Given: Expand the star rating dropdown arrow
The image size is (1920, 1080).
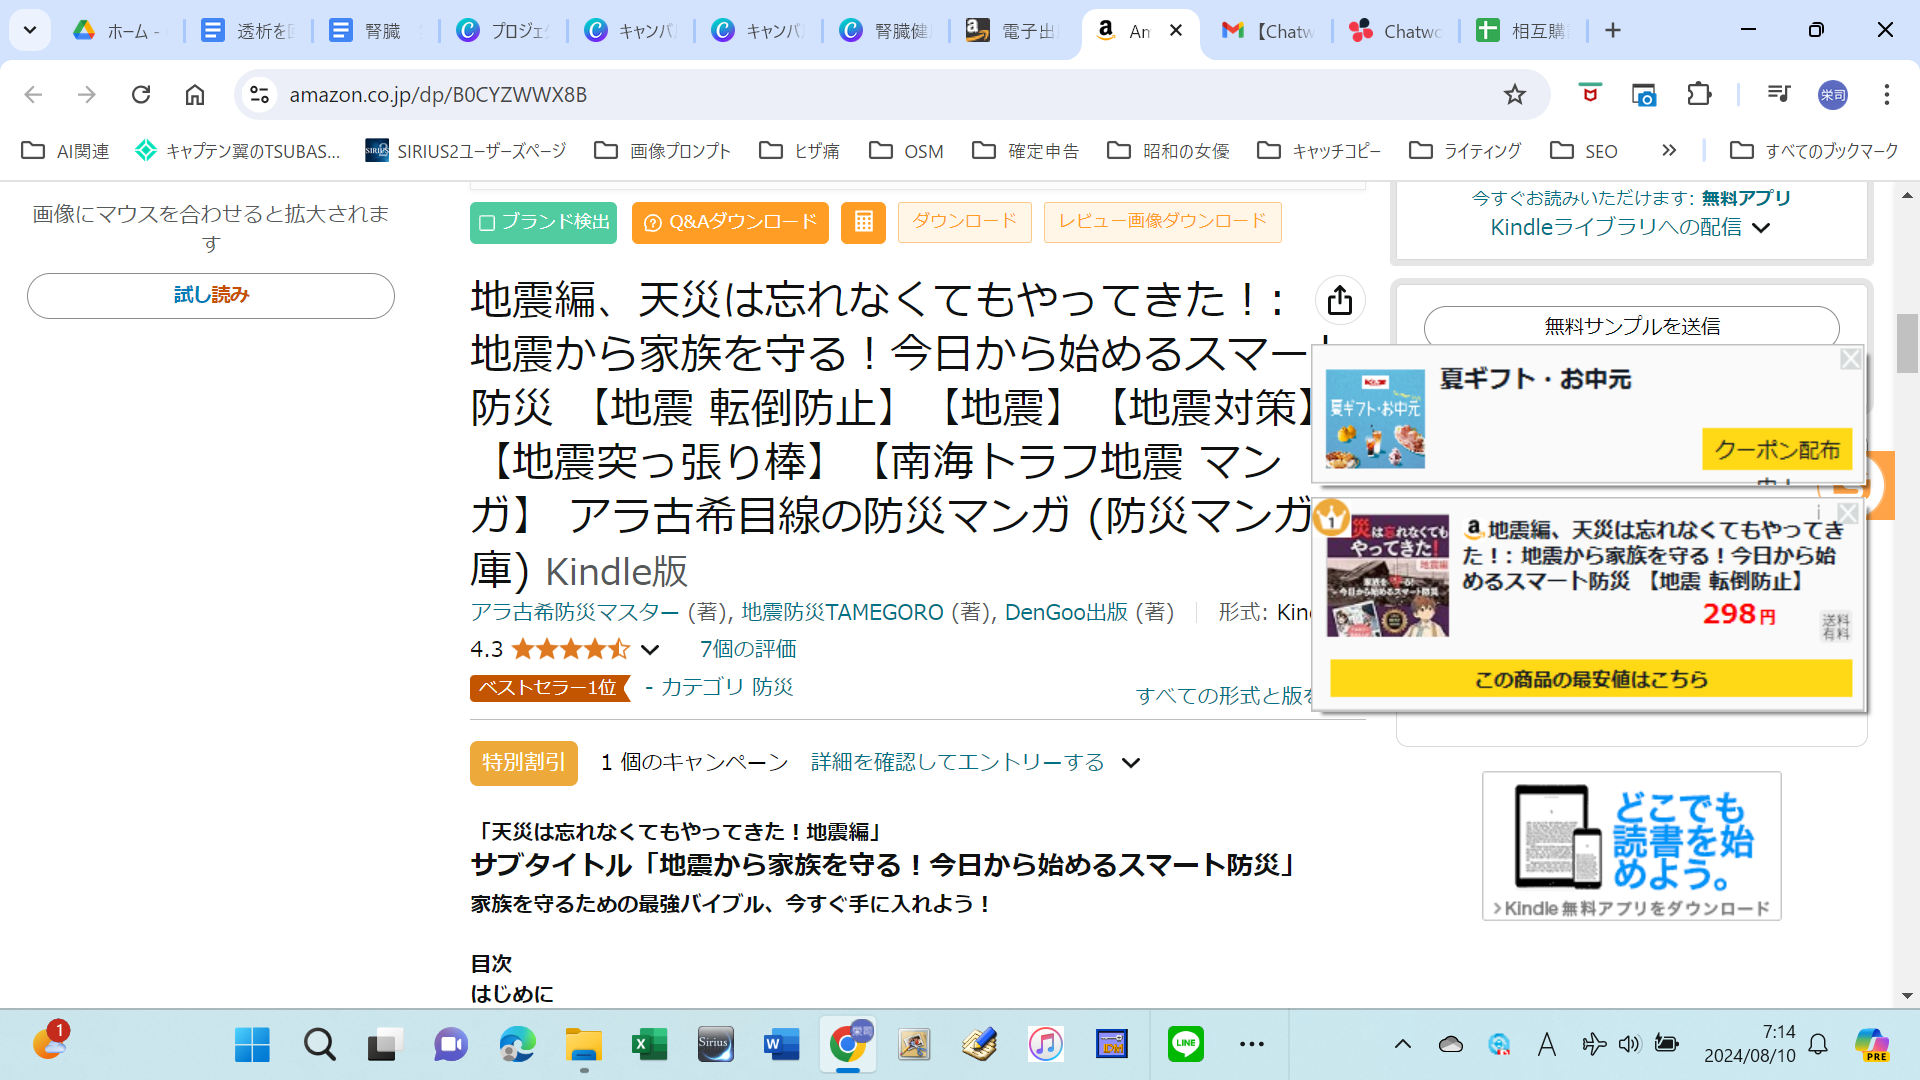Looking at the screenshot, I should [650, 649].
